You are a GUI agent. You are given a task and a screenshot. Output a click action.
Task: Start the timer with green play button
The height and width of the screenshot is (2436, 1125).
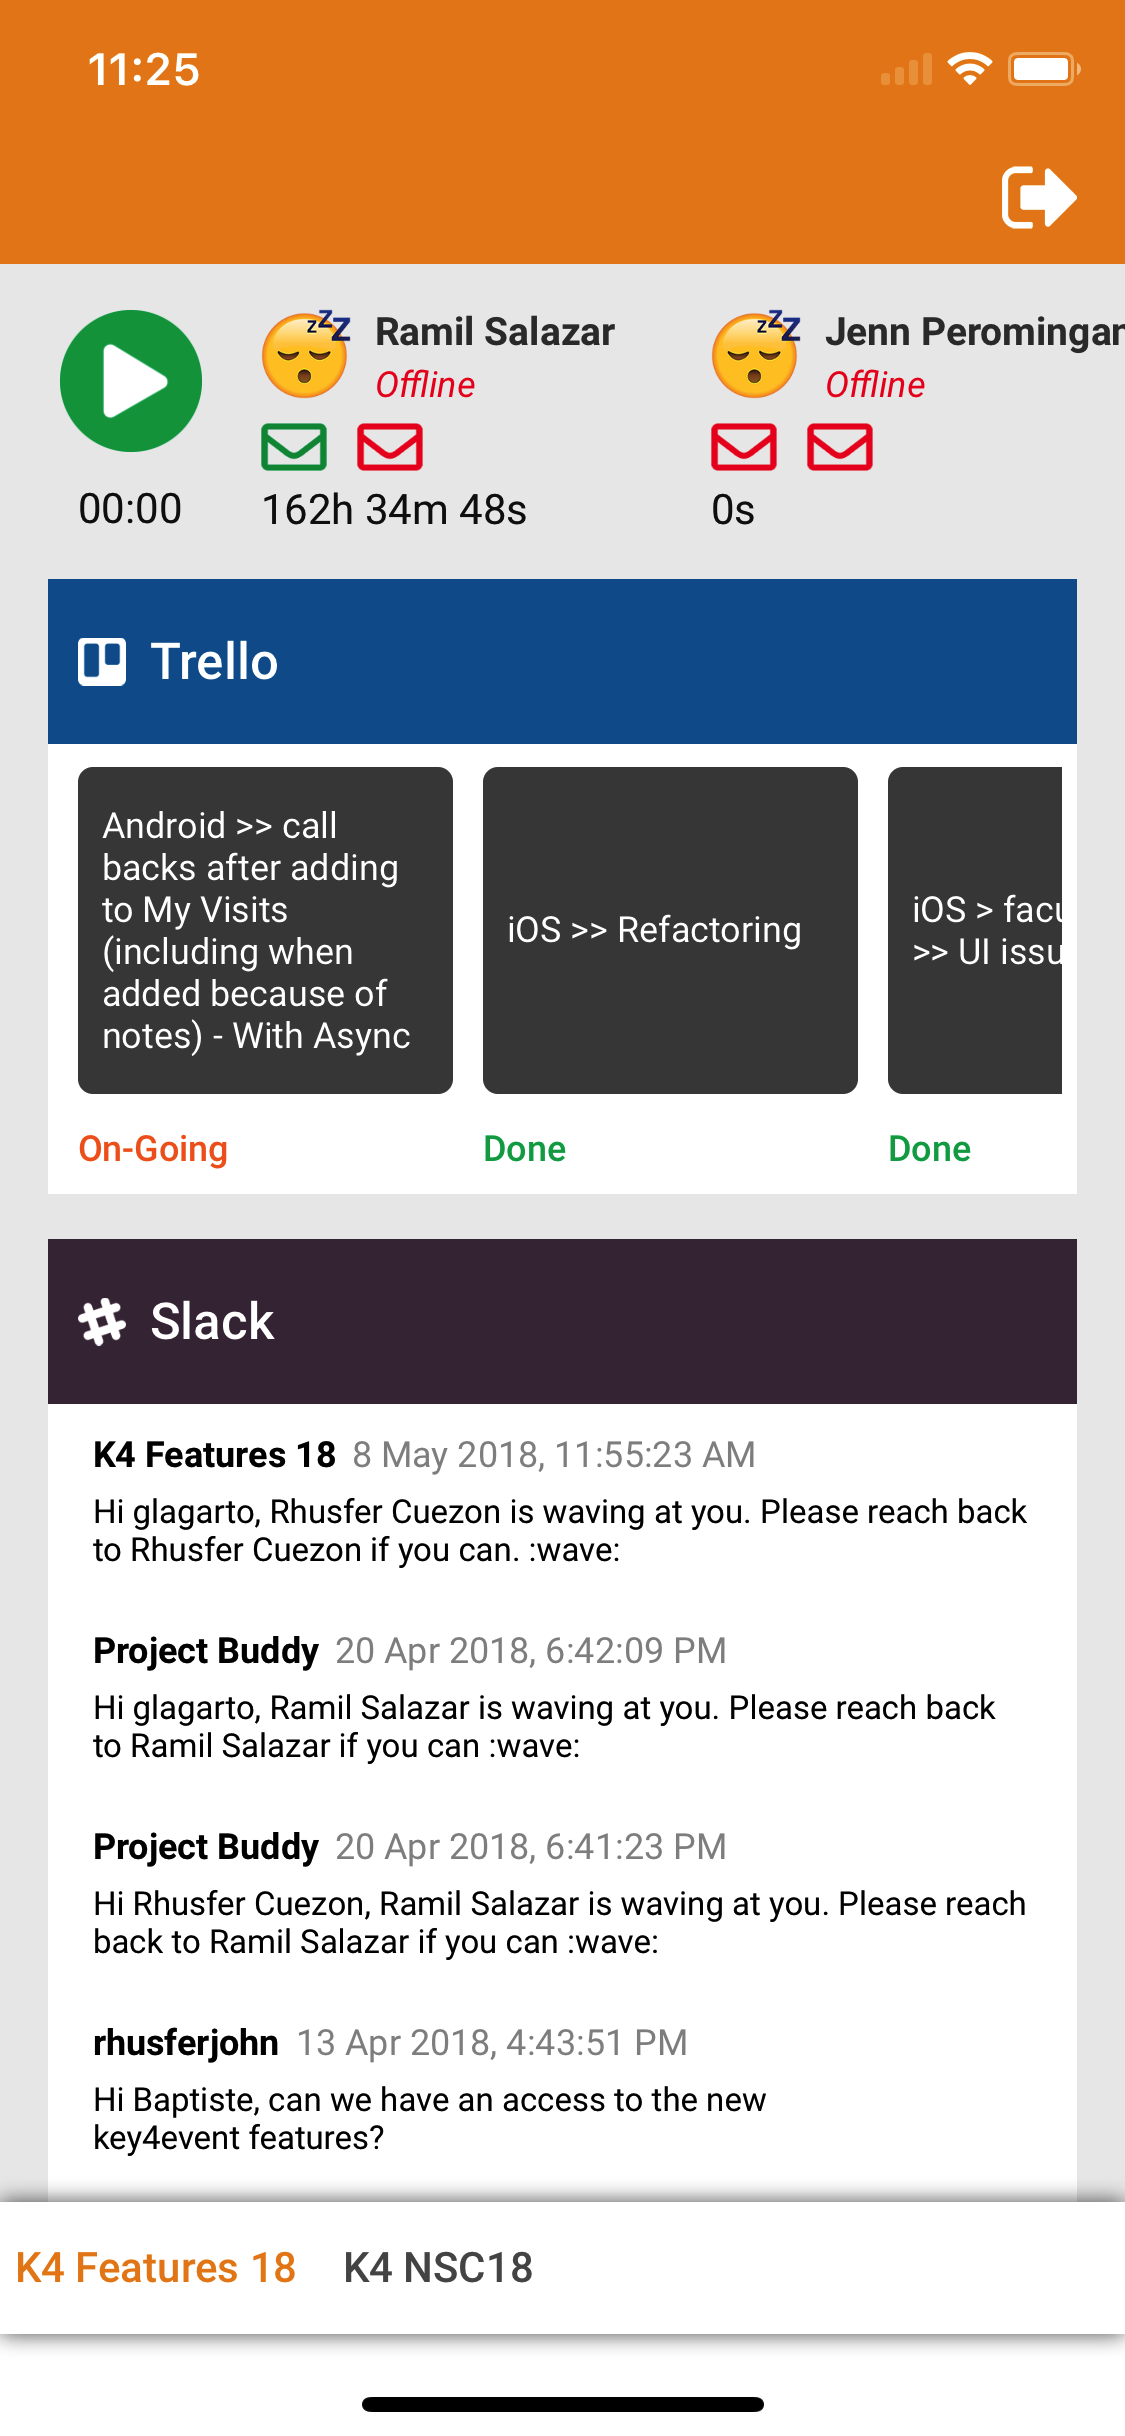(131, 381)
